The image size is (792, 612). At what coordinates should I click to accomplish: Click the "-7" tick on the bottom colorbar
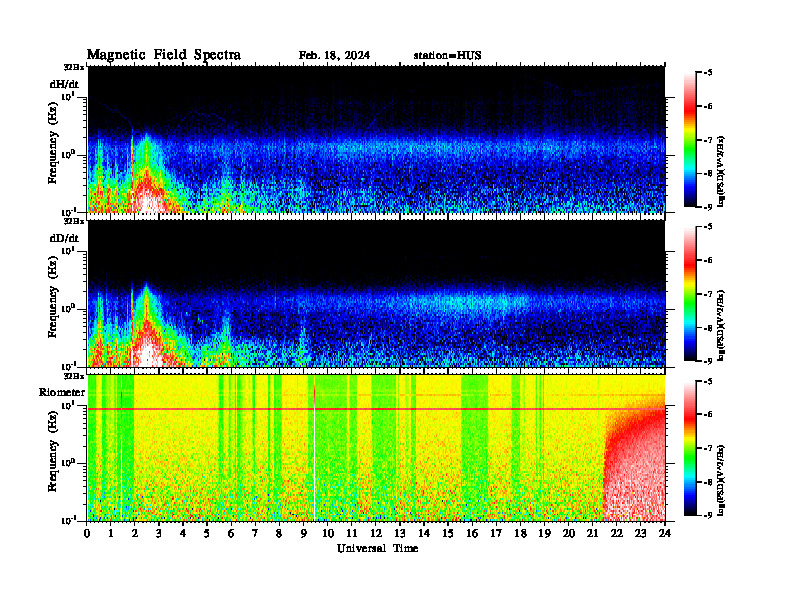(708, 448)
